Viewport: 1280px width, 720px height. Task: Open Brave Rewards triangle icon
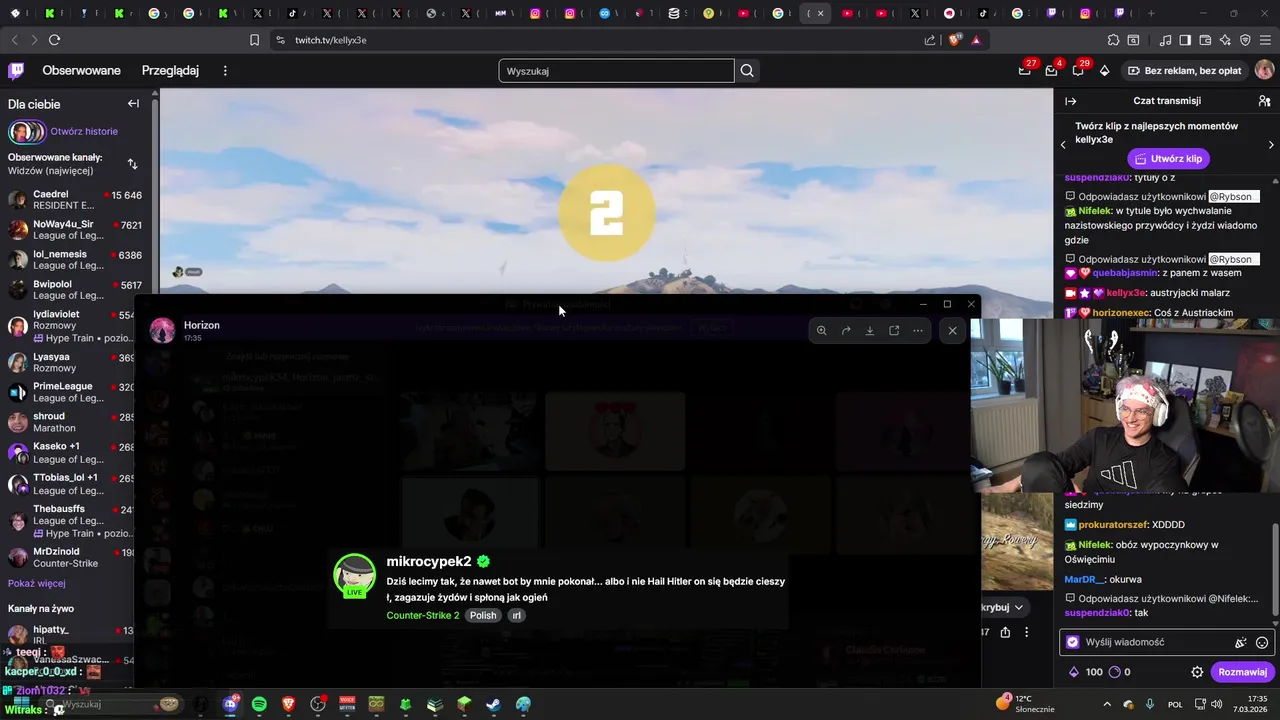[x=976, y=40]
